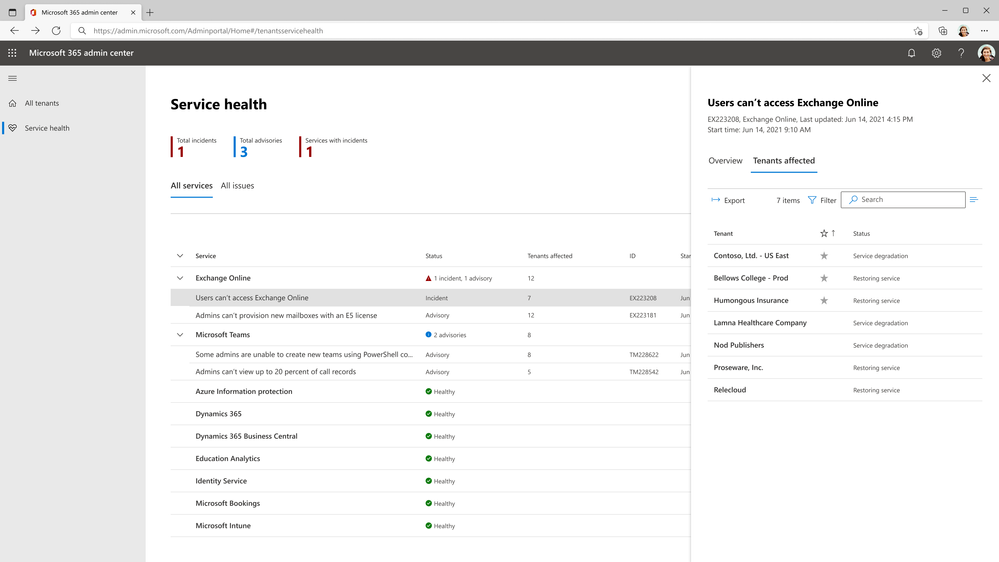
Task: Select the Relecloud tenant row
Action: click(844, 390)
